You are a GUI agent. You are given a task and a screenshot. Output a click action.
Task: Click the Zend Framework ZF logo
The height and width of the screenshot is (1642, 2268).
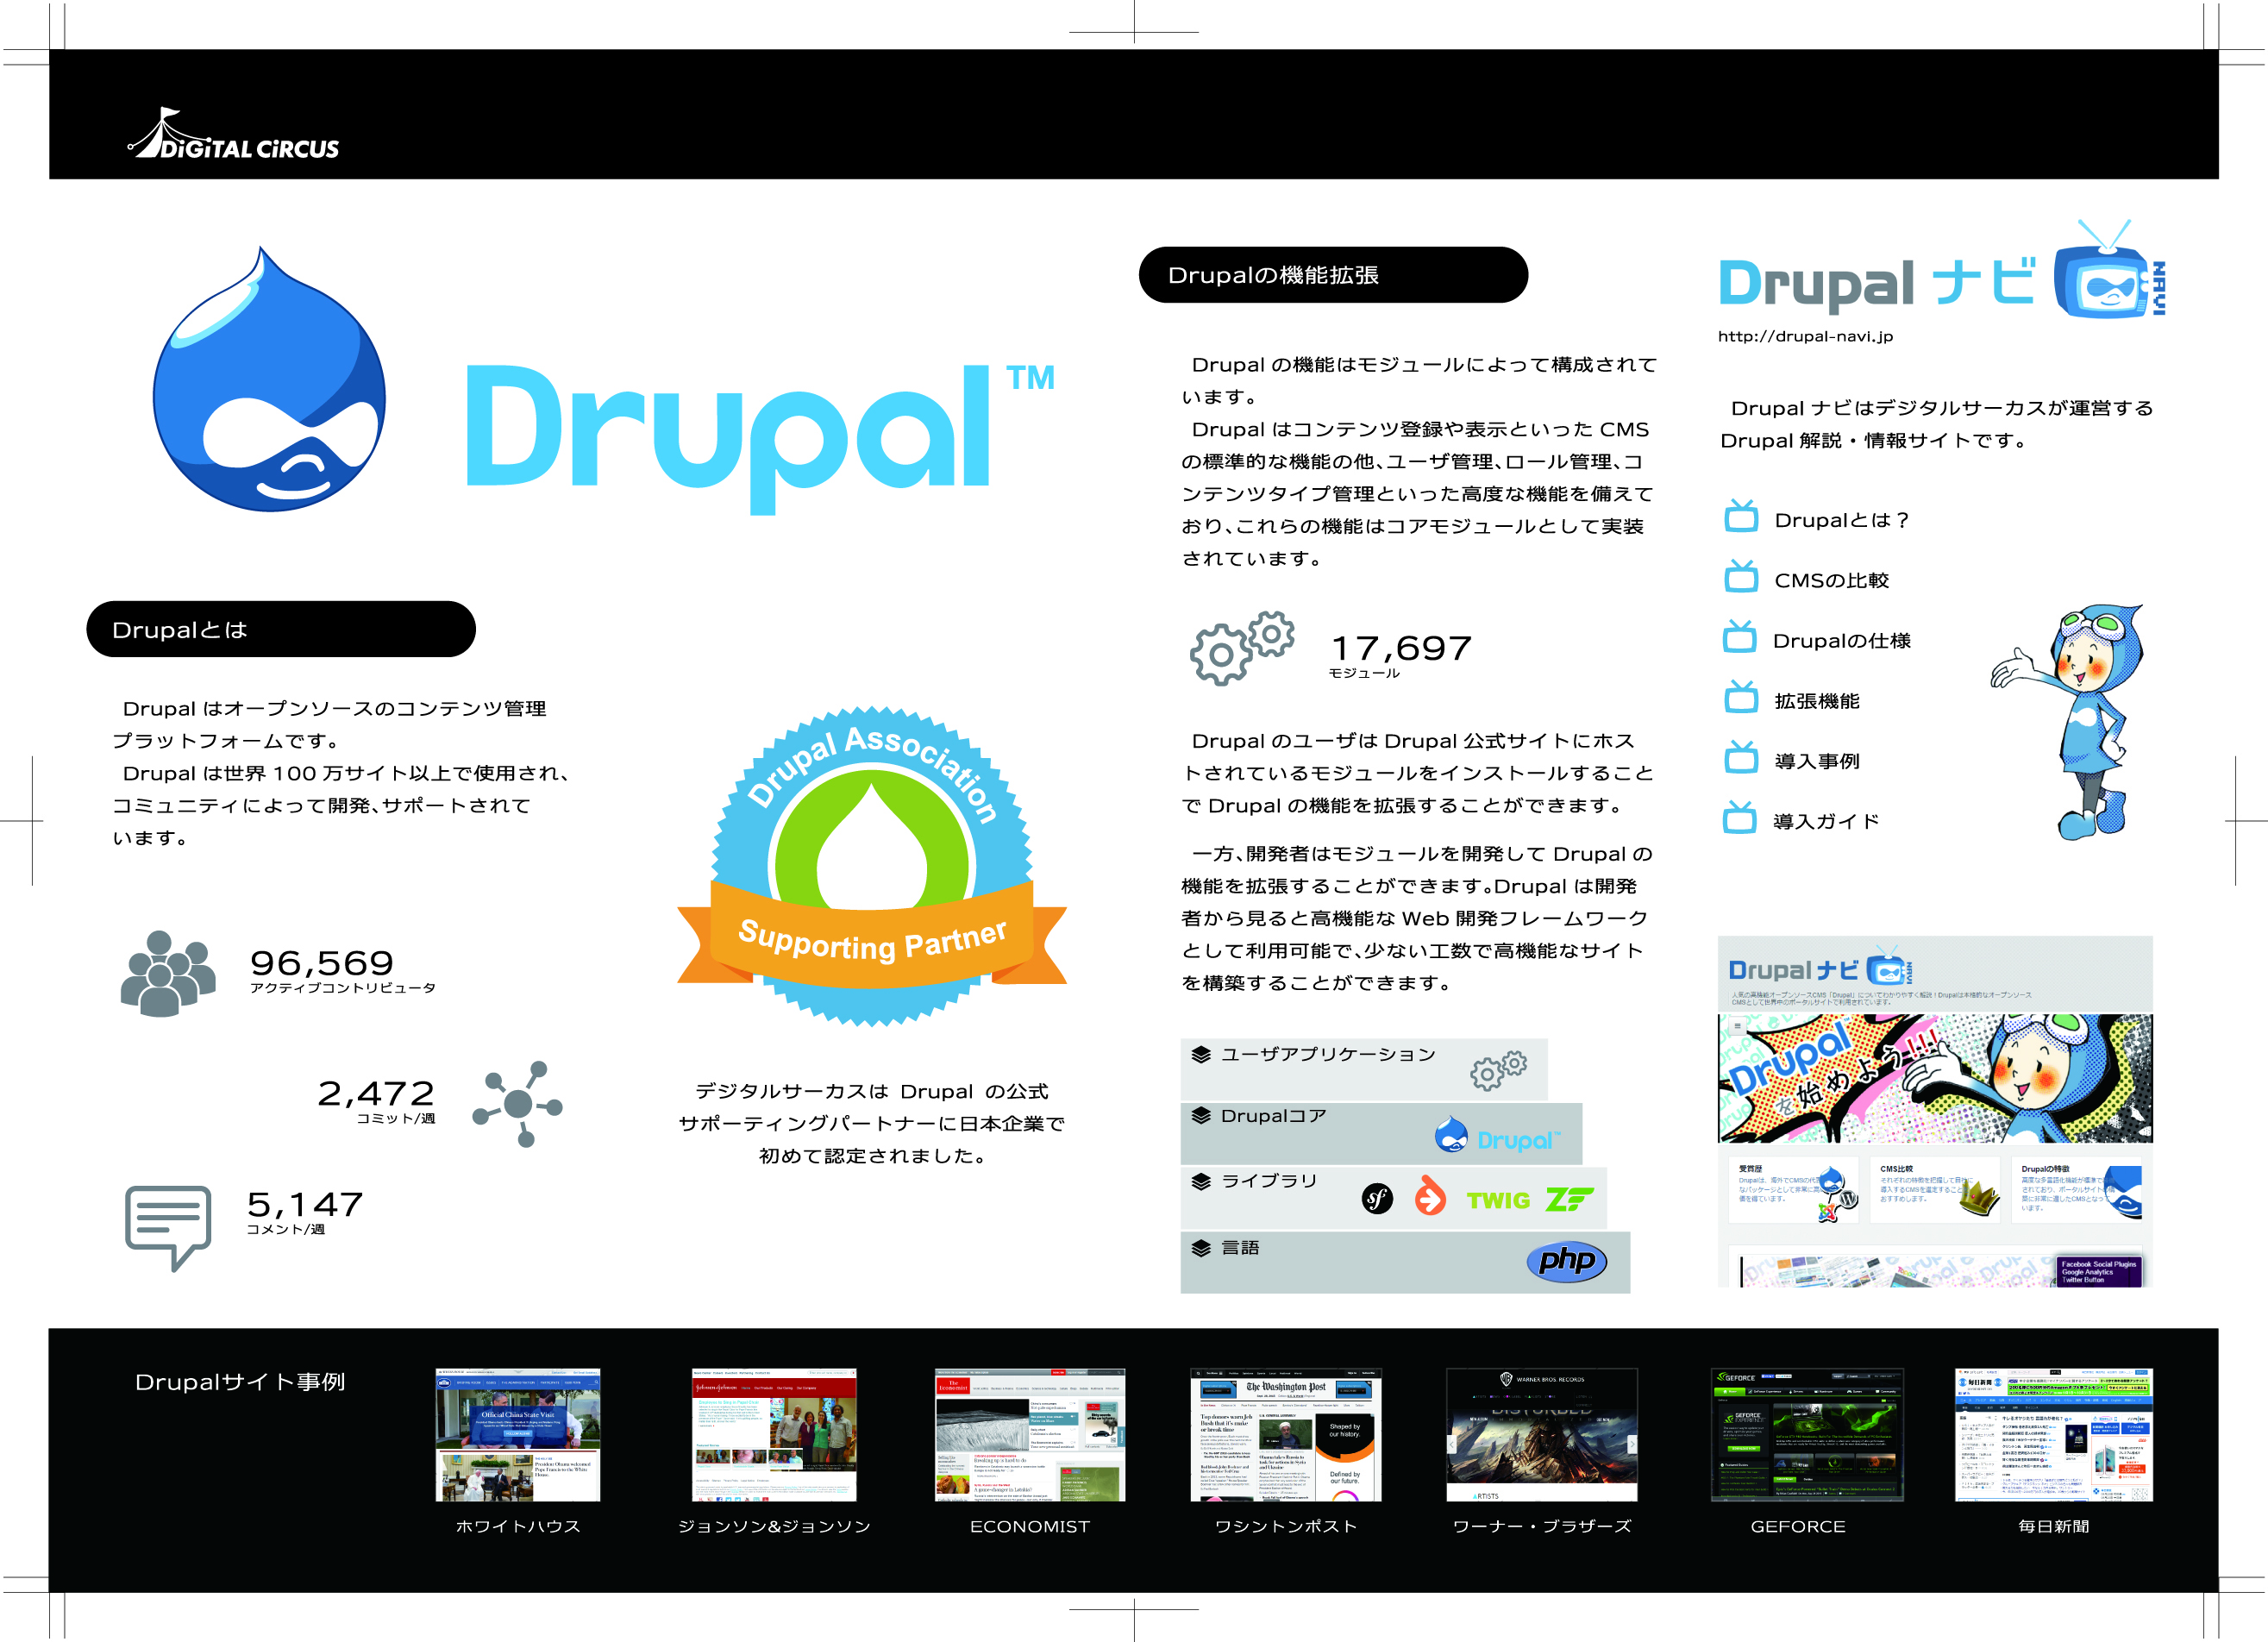tap(1569, 1198)
